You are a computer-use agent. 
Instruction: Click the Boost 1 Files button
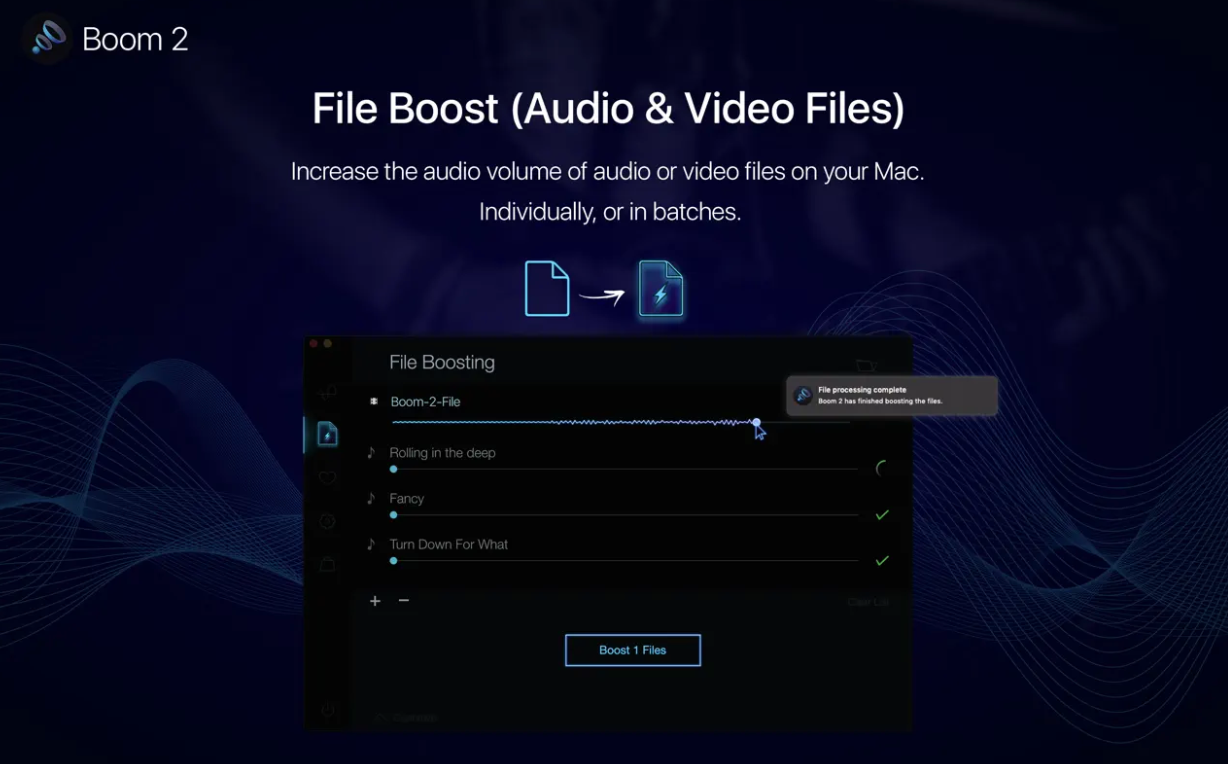tap(633, 650)
